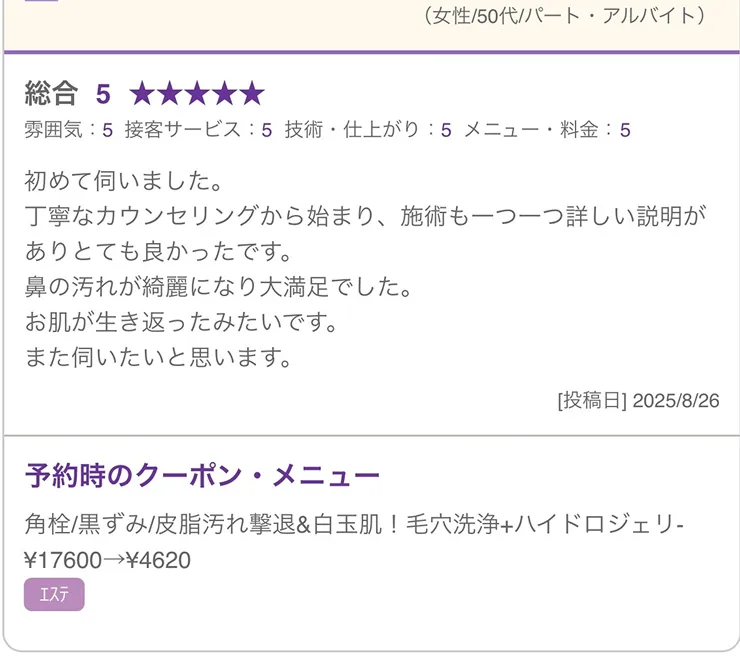Viewport: 740px width, 658px height.
Task: Click the fifth purple rating star
Action: click(x=251, y=94)
